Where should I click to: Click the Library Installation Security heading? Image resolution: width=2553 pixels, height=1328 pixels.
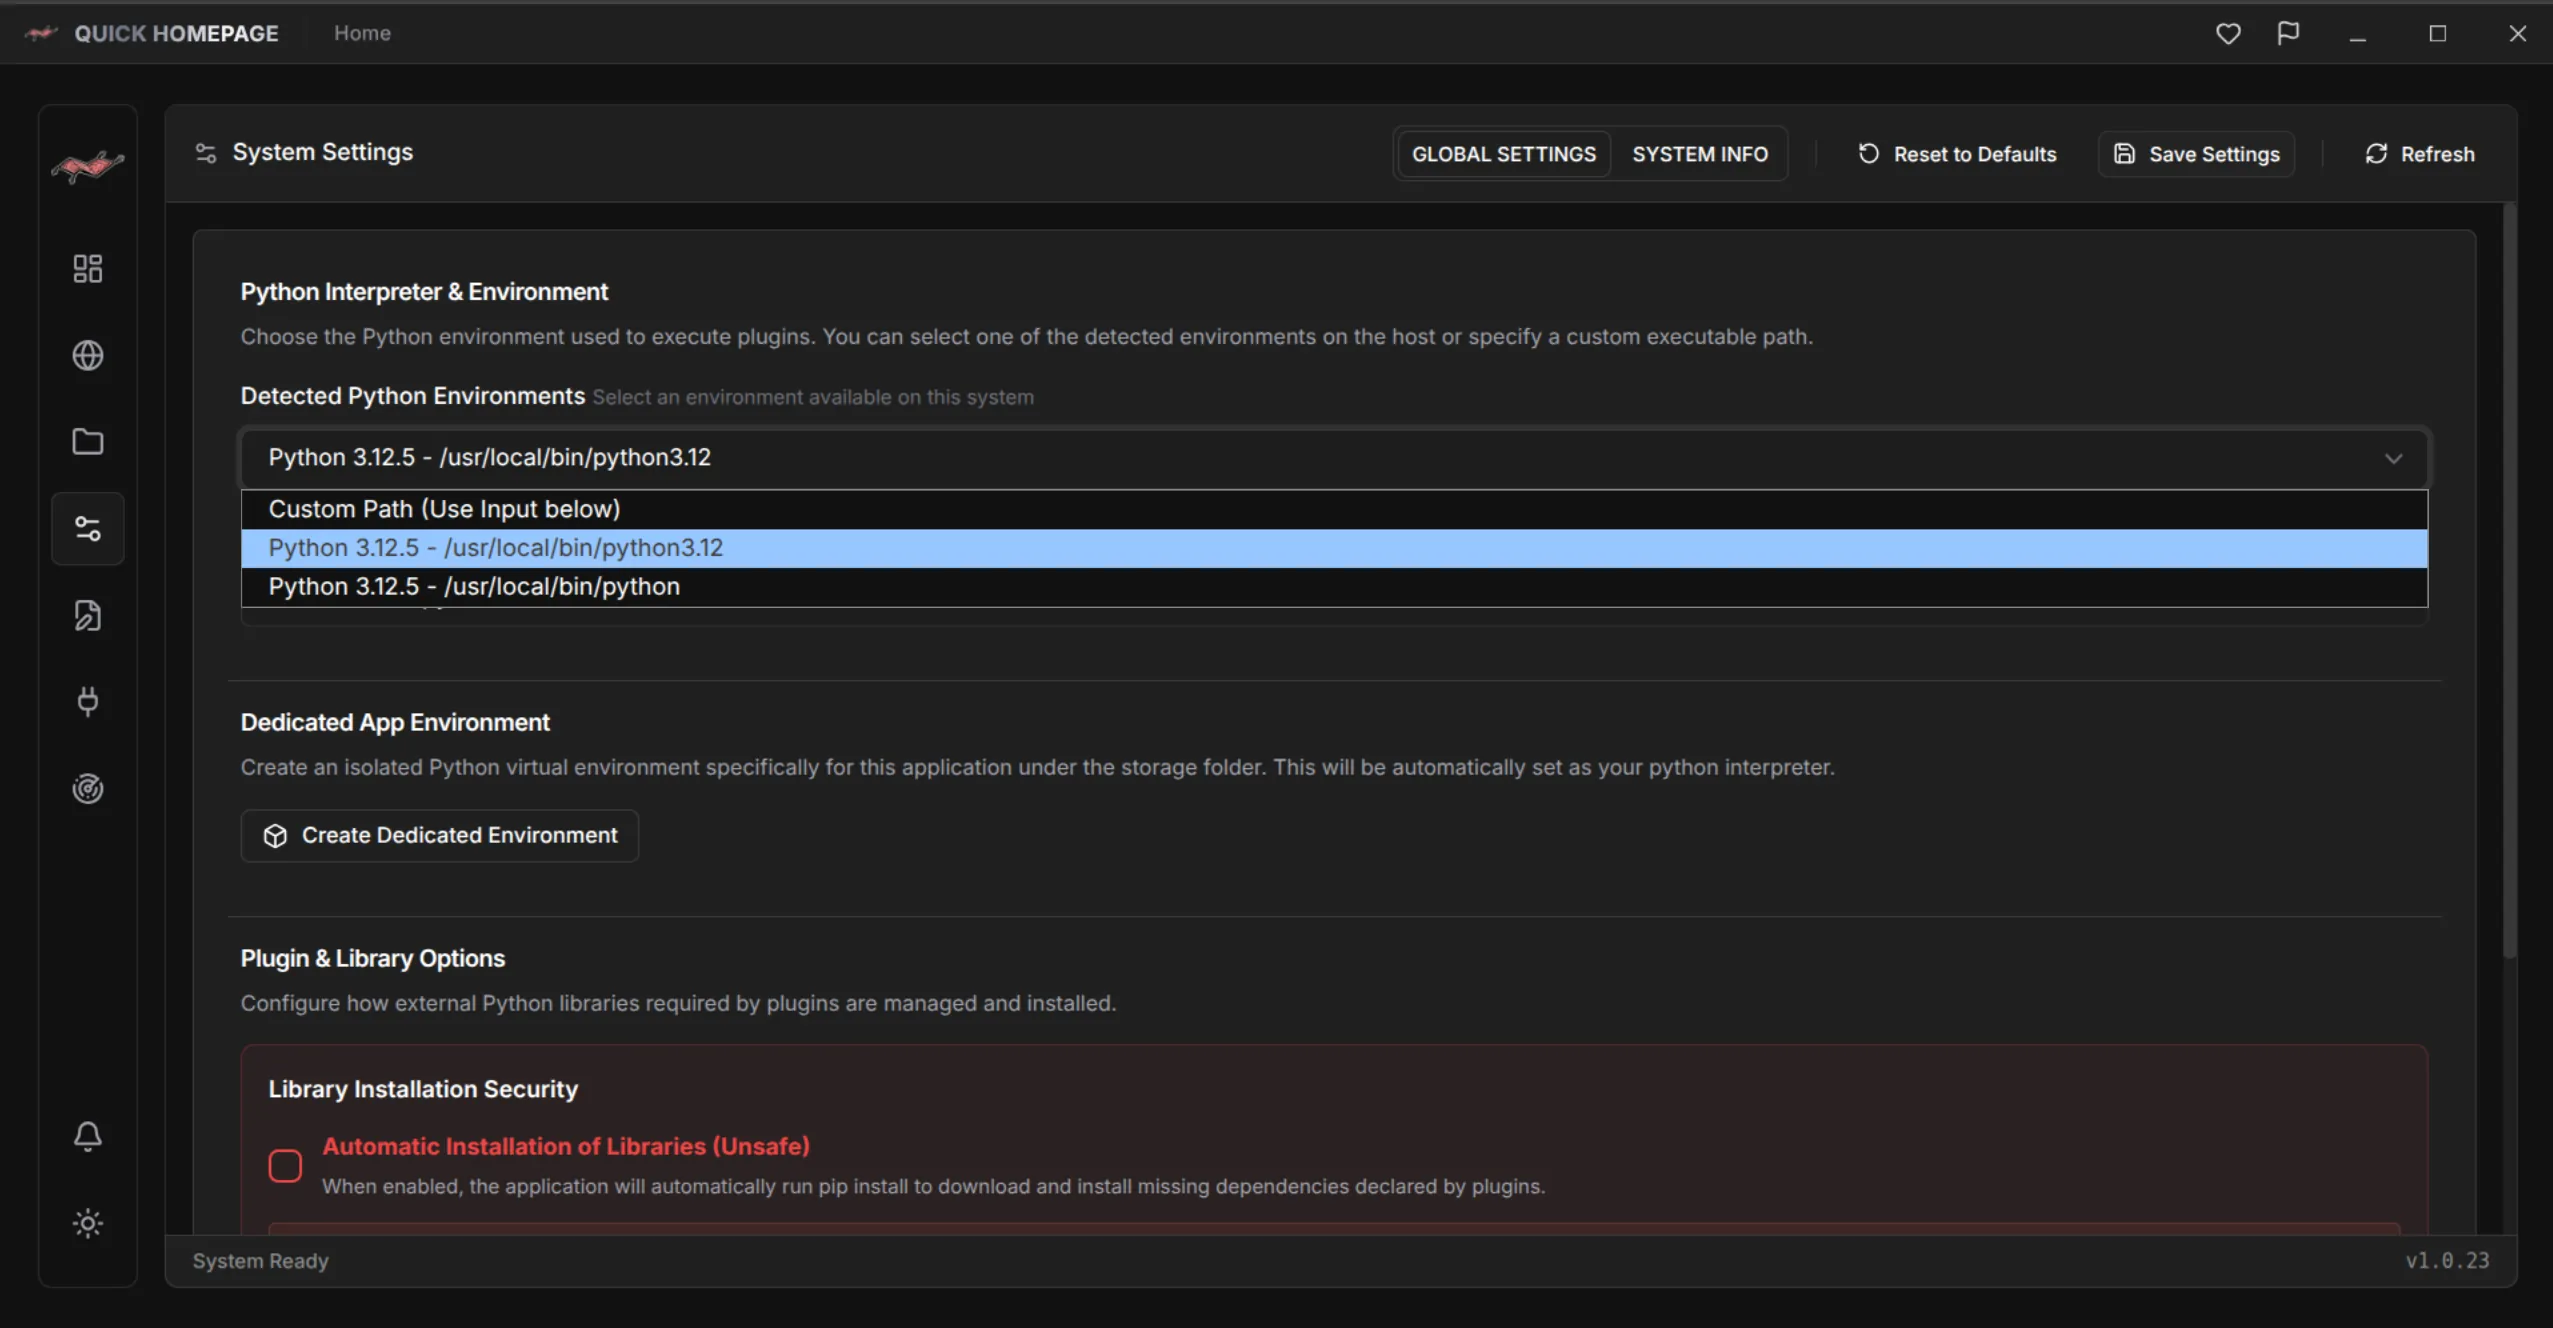(x=423, y=1089)
